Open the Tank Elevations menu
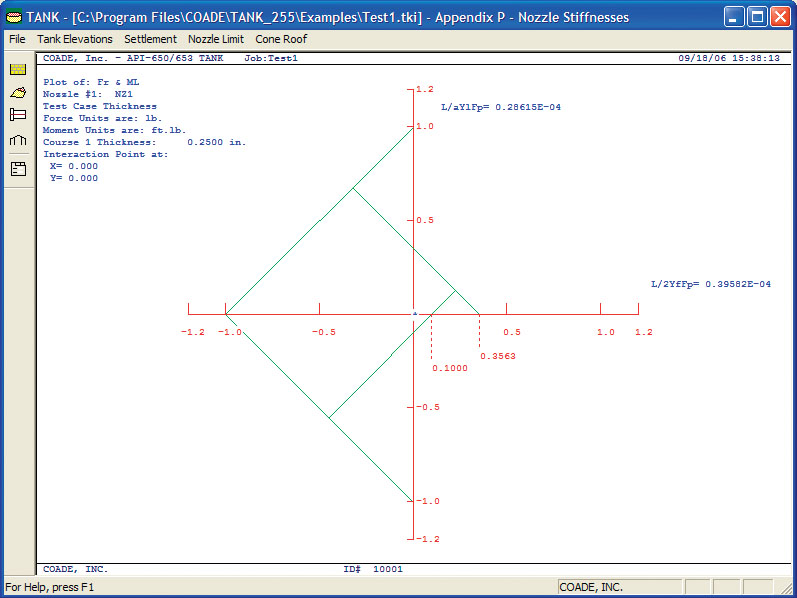The image size is (797, 598). 75,39
